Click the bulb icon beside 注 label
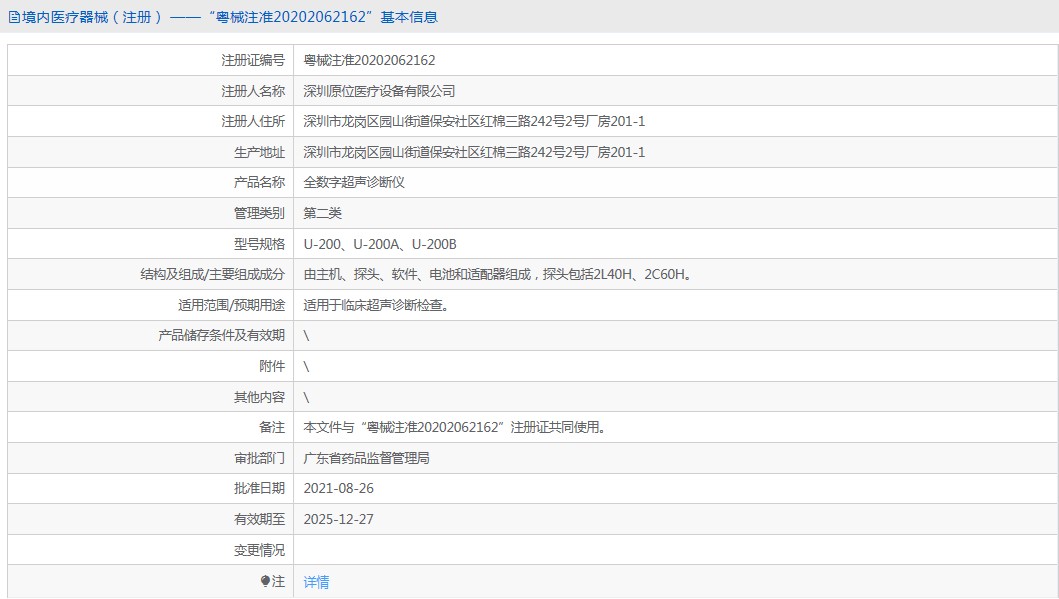 265,581
